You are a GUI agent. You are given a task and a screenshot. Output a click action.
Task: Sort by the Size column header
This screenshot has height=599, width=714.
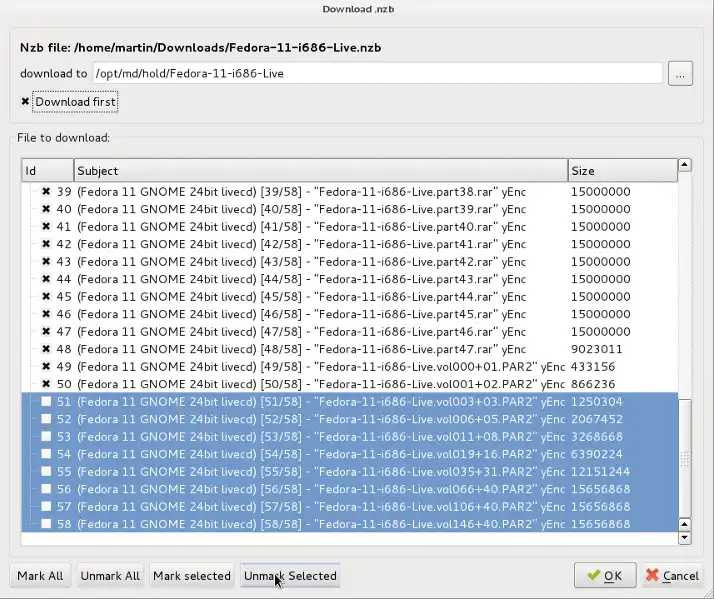click(x=622, y=171)
